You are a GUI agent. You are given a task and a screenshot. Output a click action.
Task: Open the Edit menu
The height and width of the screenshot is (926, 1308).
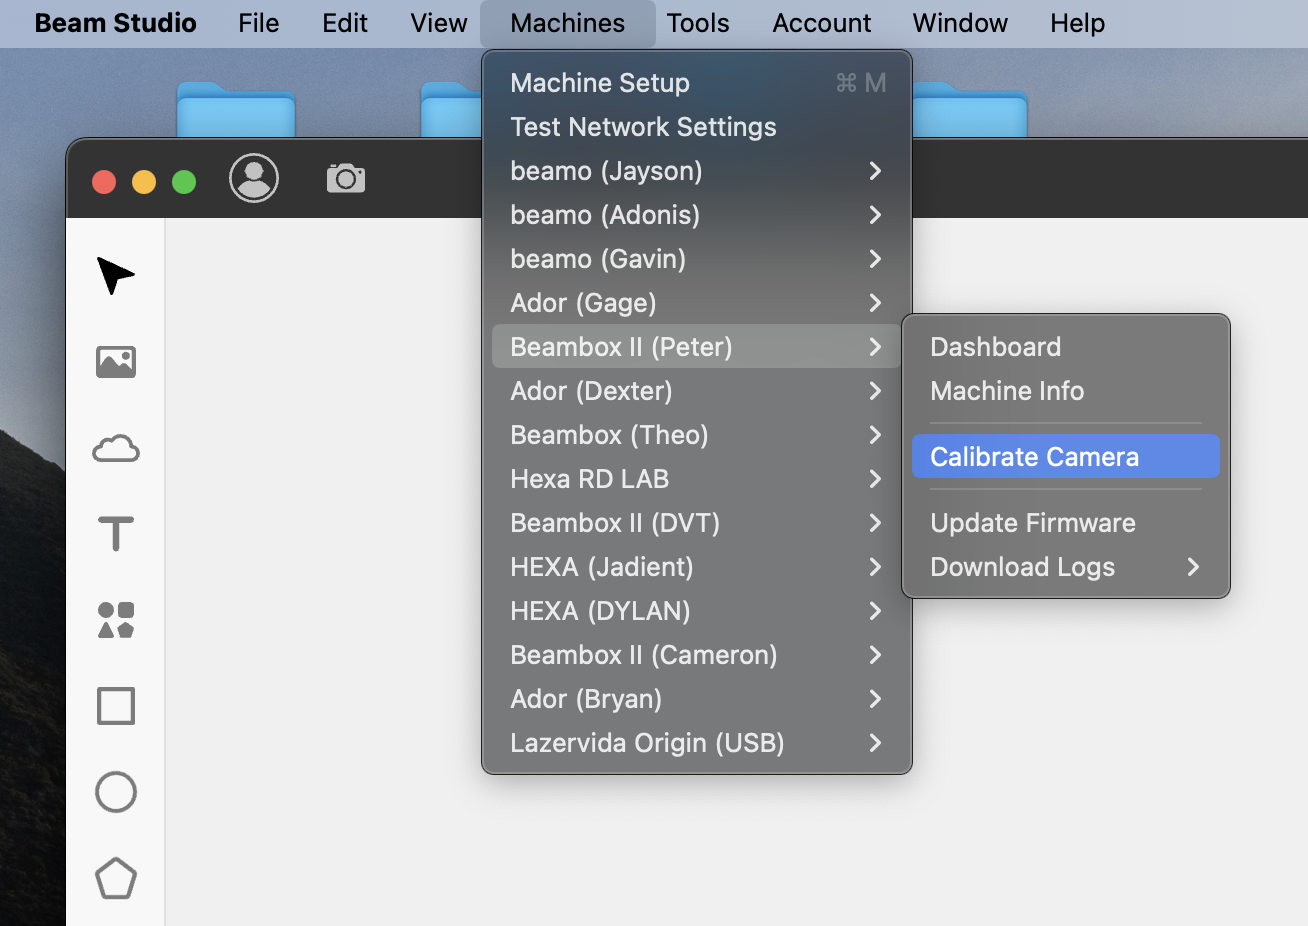click(x=345, y=23)
